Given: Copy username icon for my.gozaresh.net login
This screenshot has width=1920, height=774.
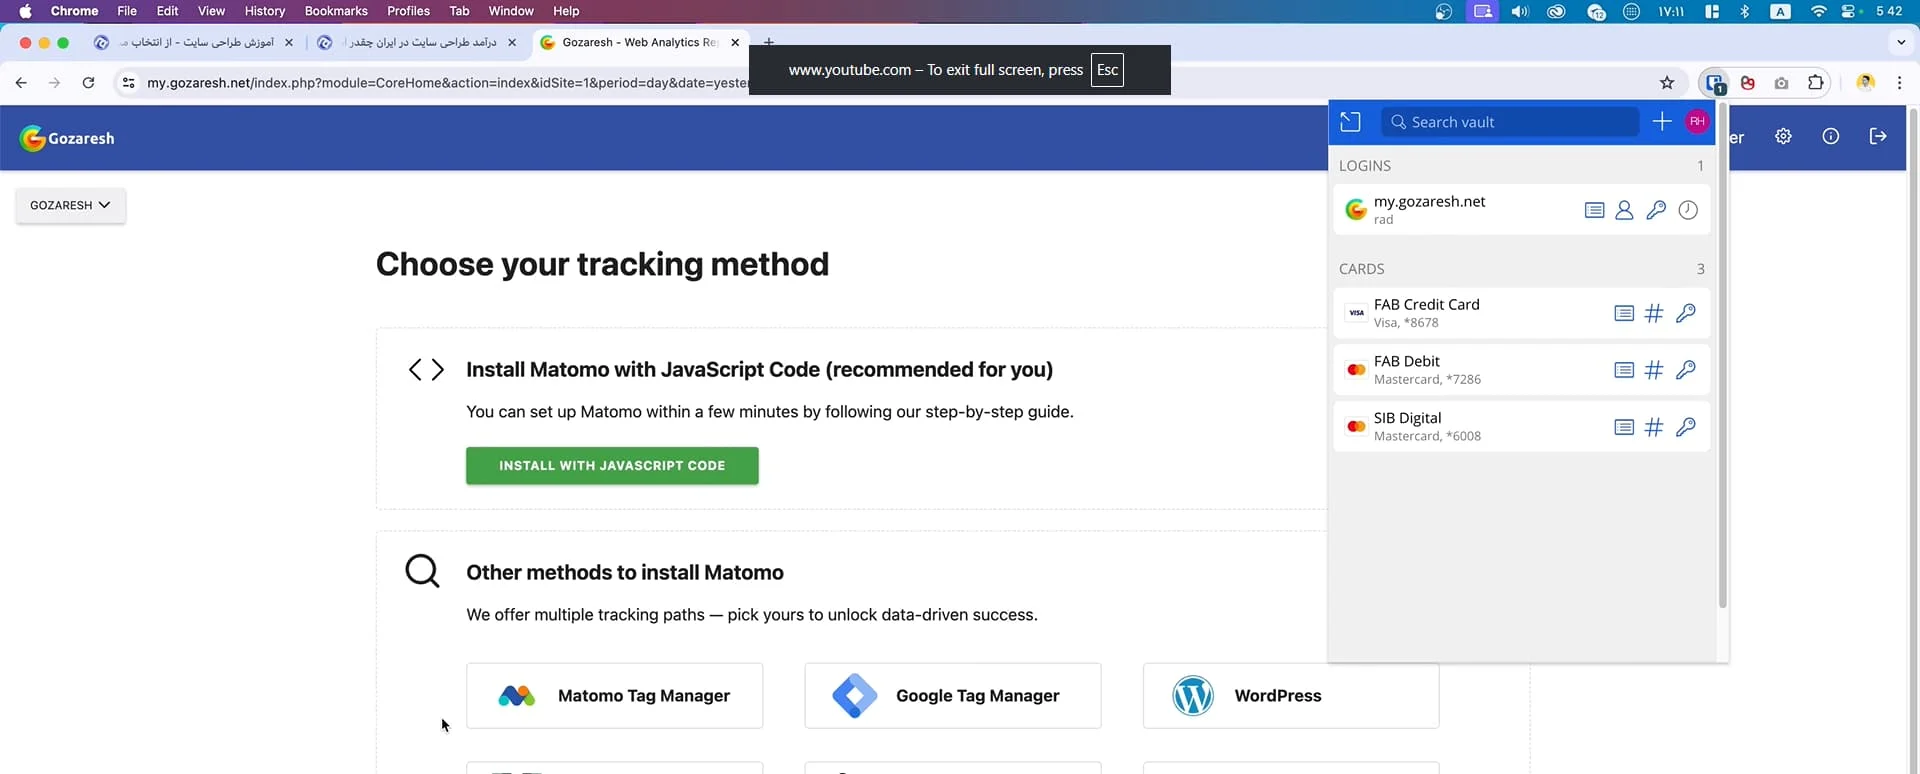Looking at the screenshot, I should pyautogui.click(x=1624, y=210).
